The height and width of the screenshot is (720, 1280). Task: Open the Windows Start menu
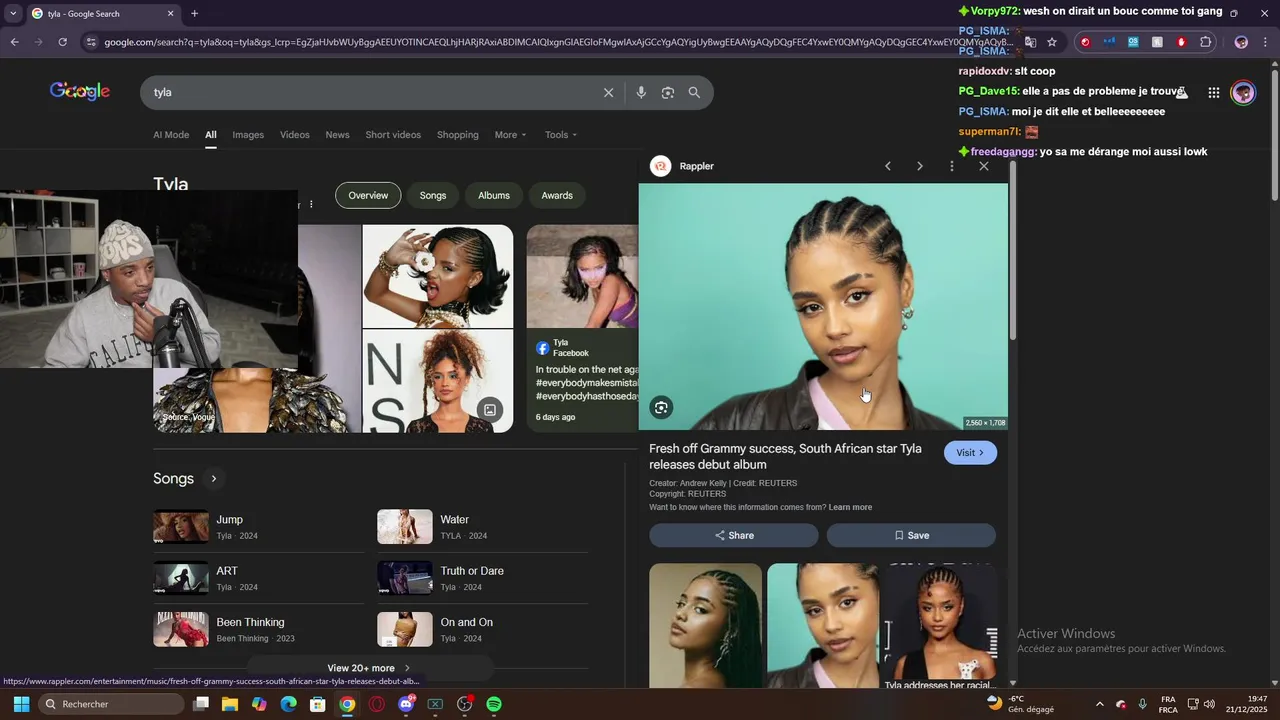click(21, 704)
